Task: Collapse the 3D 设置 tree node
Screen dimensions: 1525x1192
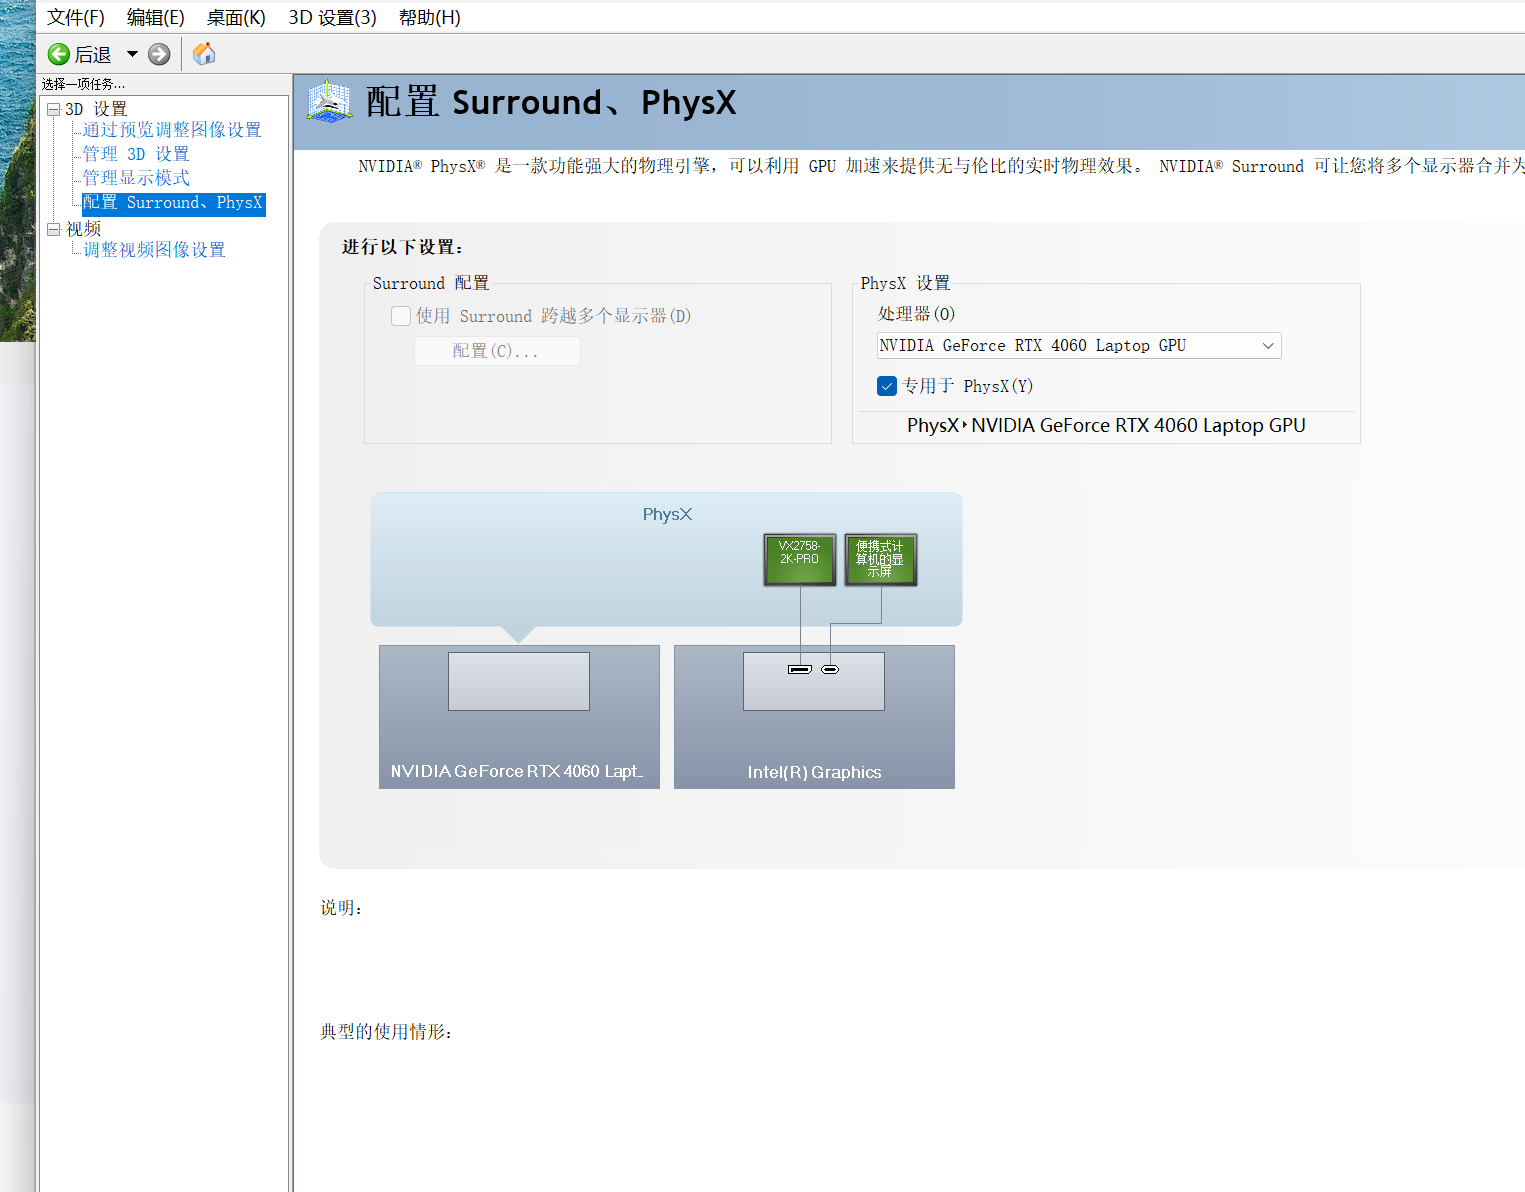Action: [54, 109]
